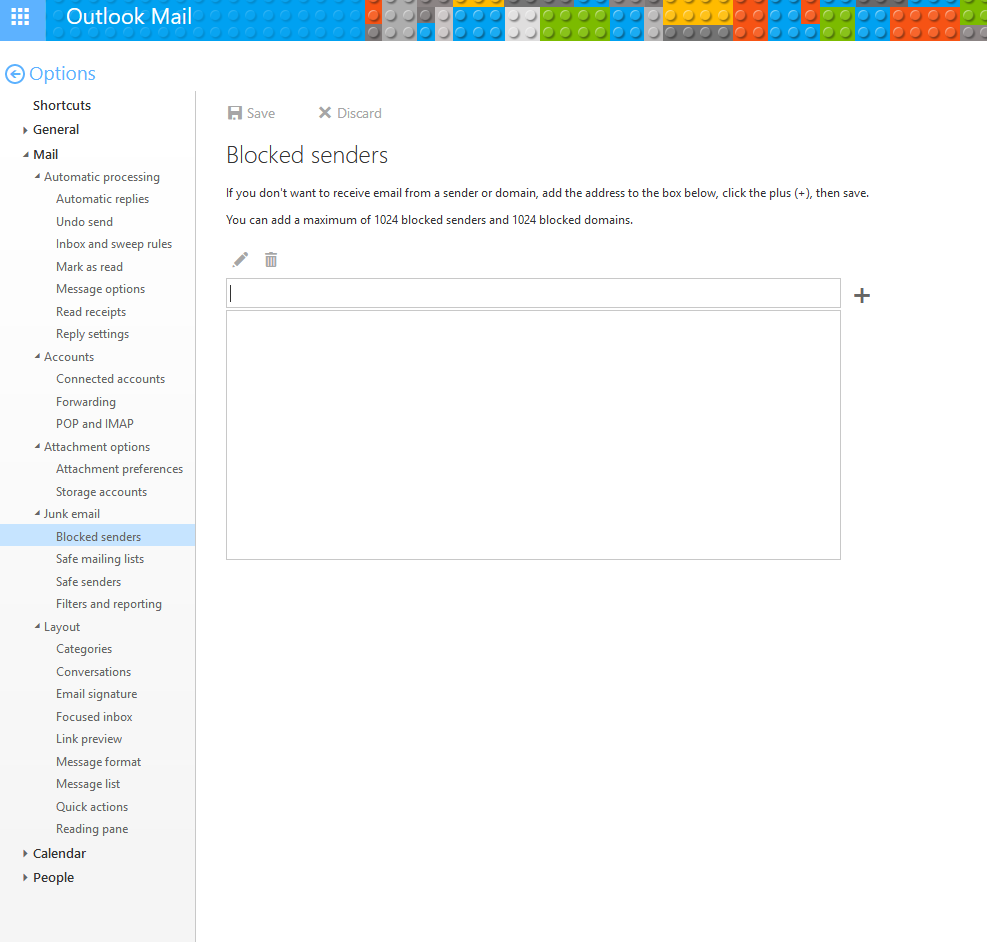This screenshot has width=987, height=942.
Task: Open the app launcher grid icon
Action: [20, 17]
